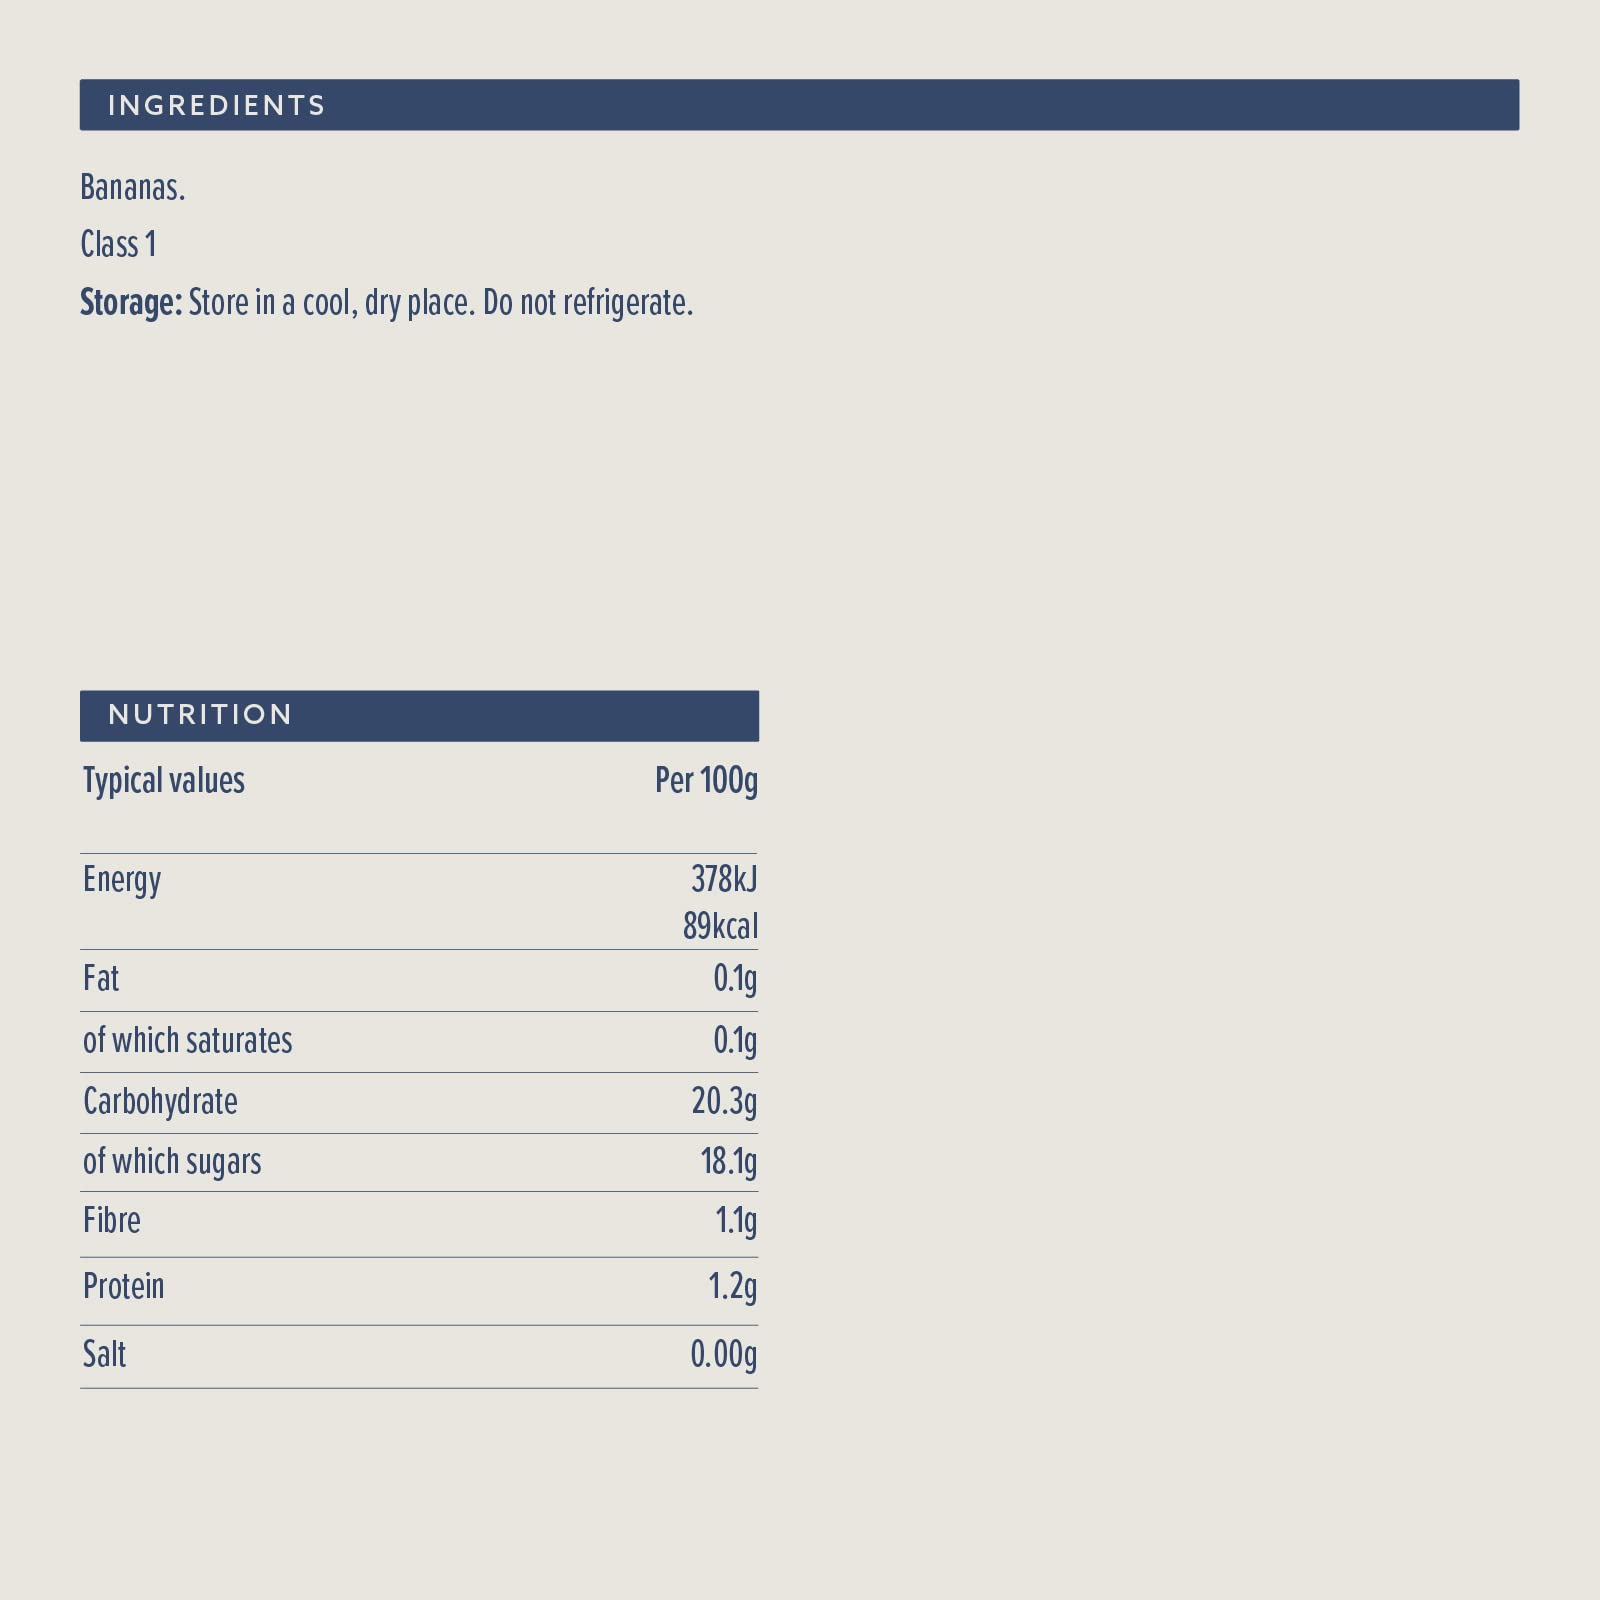Click the bold 'Storage:' label
This screenshot has width=1600, height=1600.
coord(131,302)
